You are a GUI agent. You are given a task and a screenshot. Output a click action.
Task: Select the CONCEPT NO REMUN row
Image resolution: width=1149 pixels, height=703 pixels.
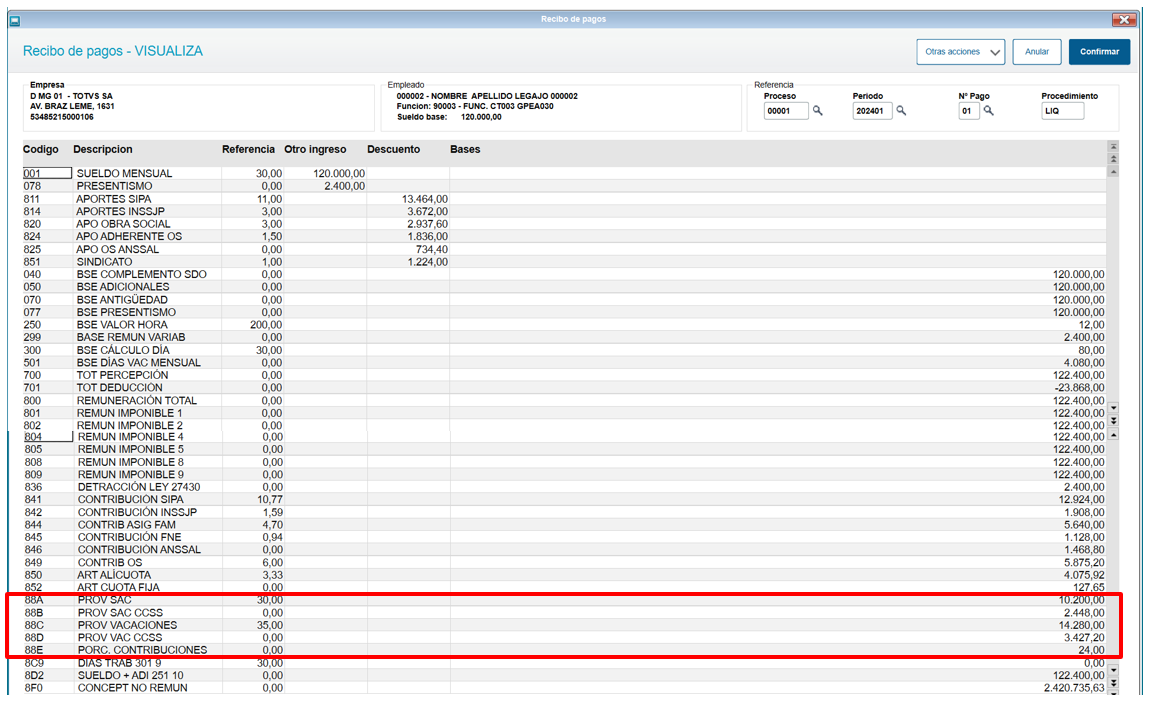[x=564, y=688]
